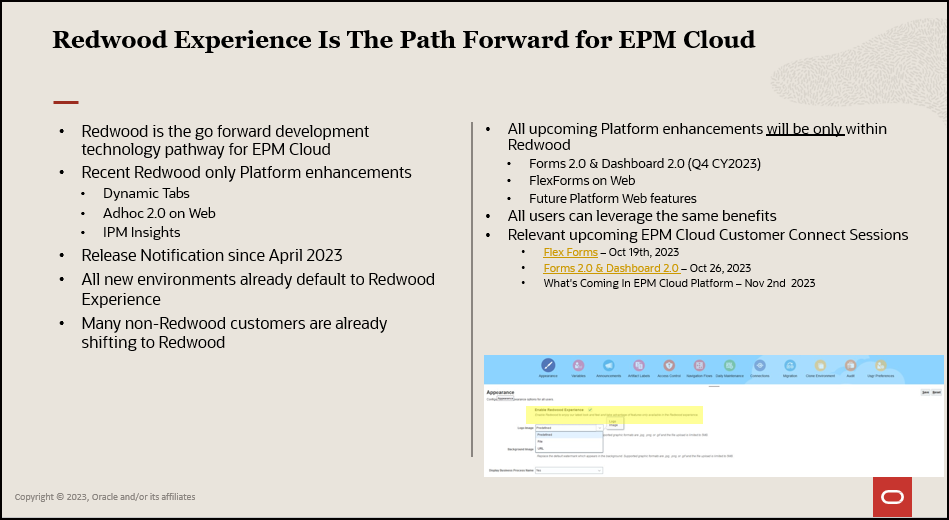Open the Daily Maintenance icon
Viewport: 949px width, 520px height.
[x=730, y=365]
